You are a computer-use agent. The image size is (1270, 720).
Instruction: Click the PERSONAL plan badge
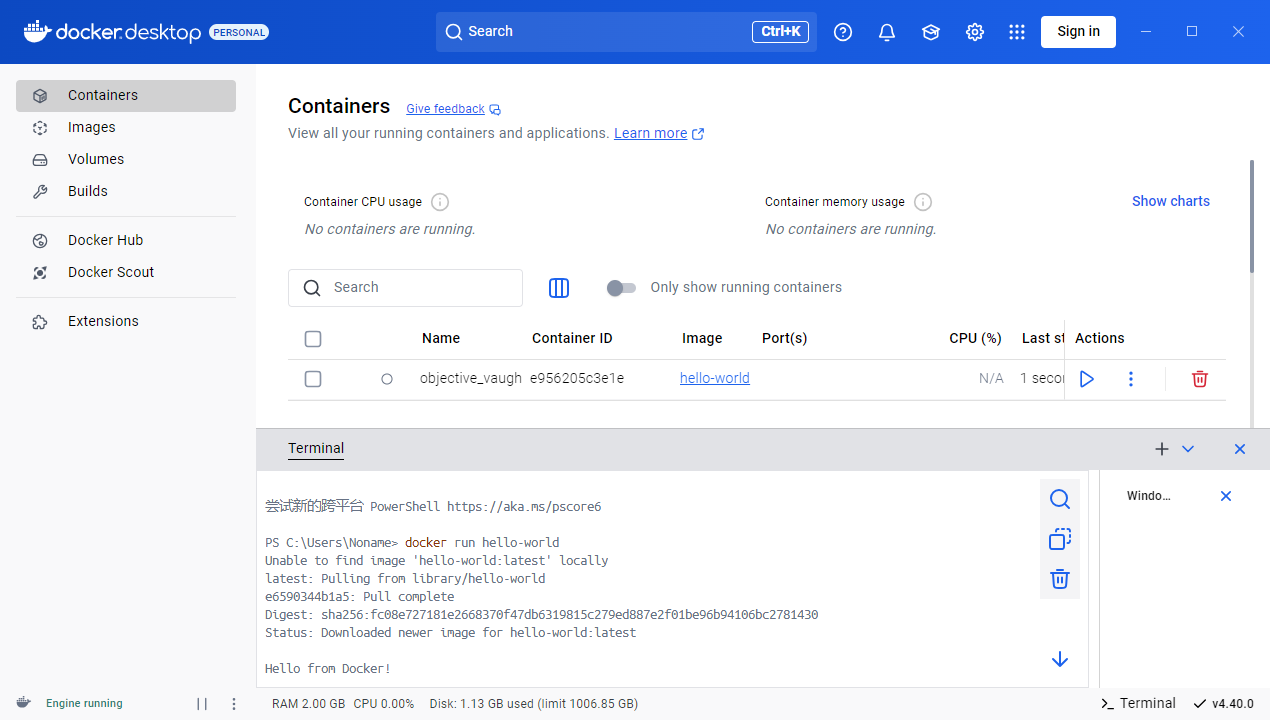tap(239, 32)
